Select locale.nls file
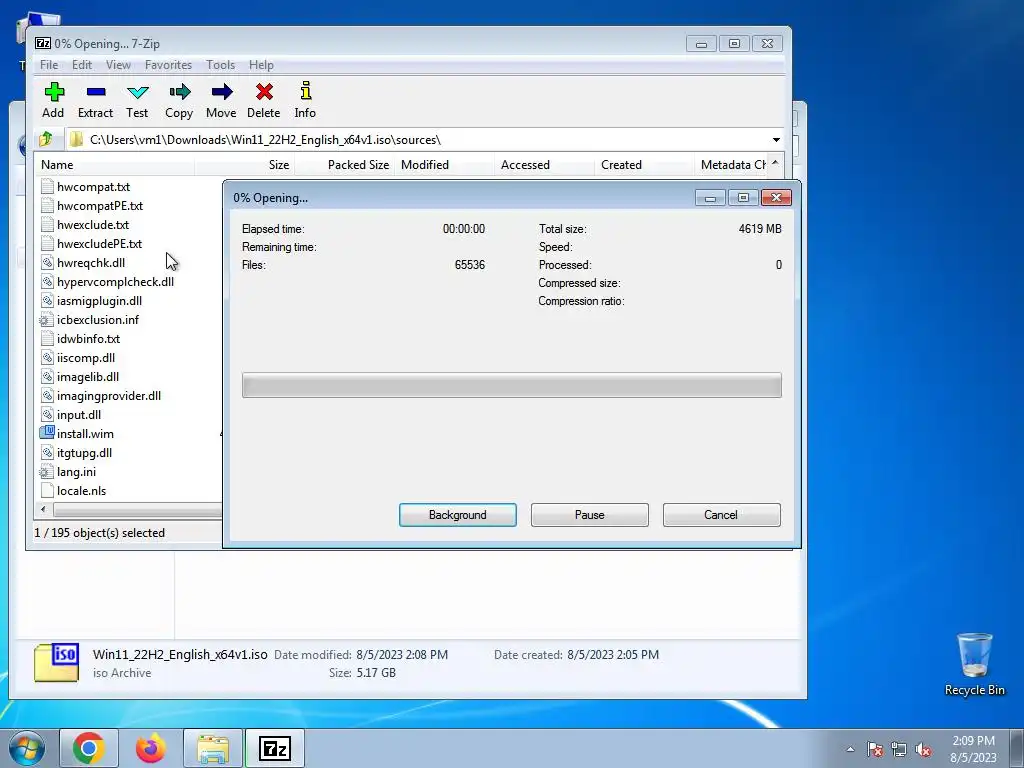This screenshot has height=768, width=1024. pyautogui.click(x=81, y=490)
